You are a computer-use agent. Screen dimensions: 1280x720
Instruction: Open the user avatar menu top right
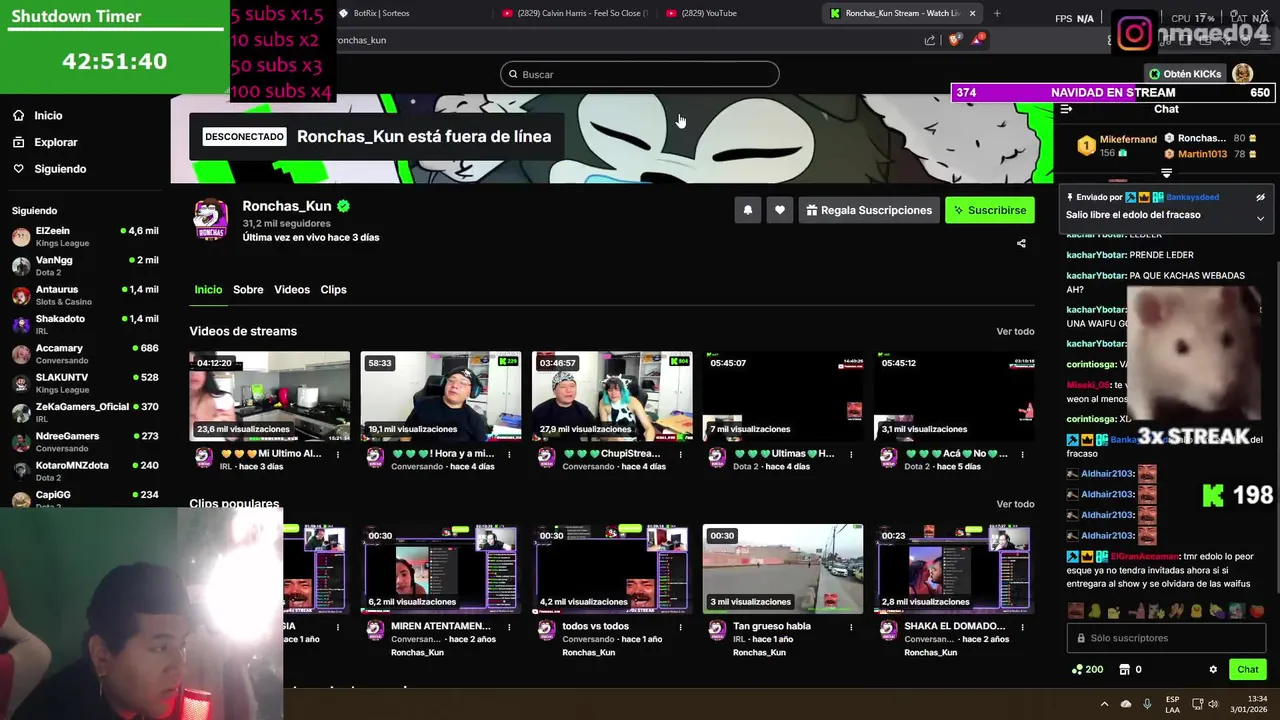coord(1242,73)
